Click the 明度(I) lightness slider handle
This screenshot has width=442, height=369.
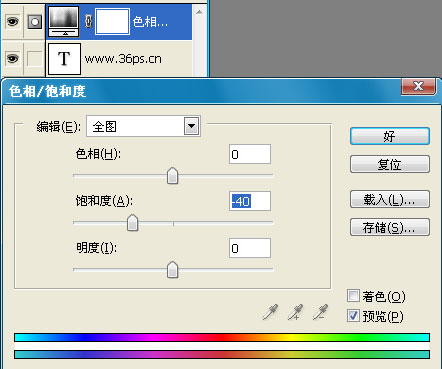pyautogui.click(x=172, y=269)
